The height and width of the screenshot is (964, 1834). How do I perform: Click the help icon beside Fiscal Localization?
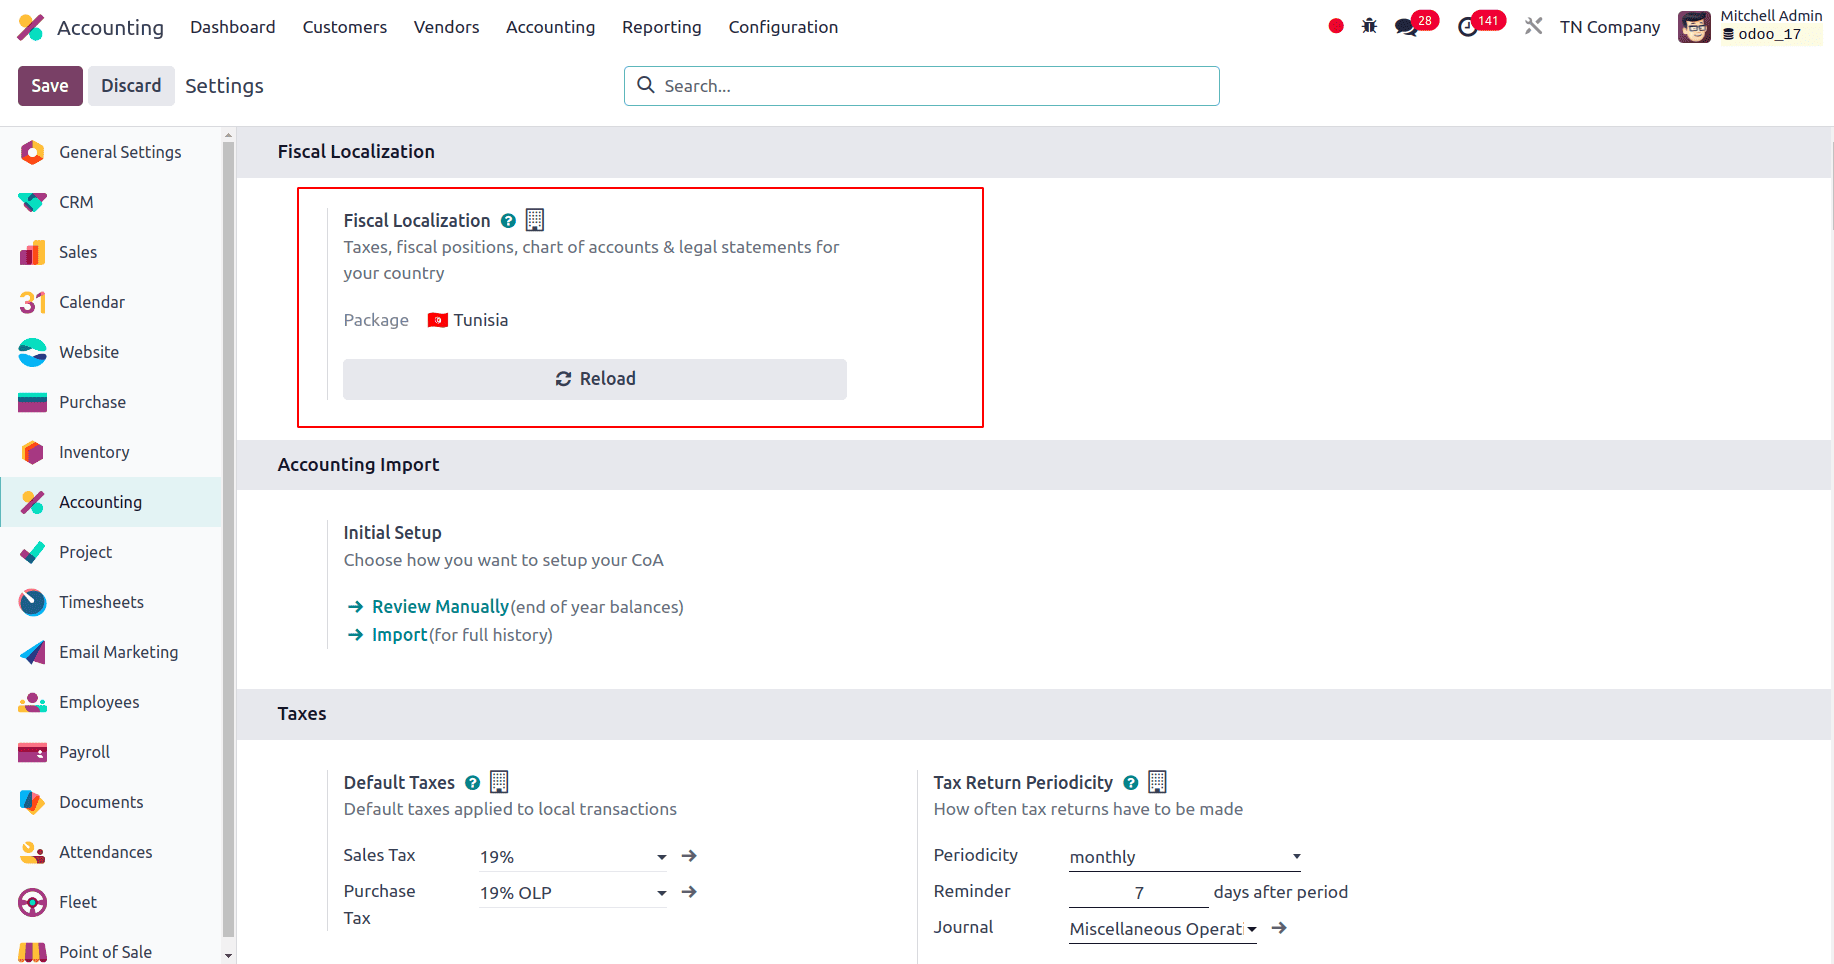point(508,221)
